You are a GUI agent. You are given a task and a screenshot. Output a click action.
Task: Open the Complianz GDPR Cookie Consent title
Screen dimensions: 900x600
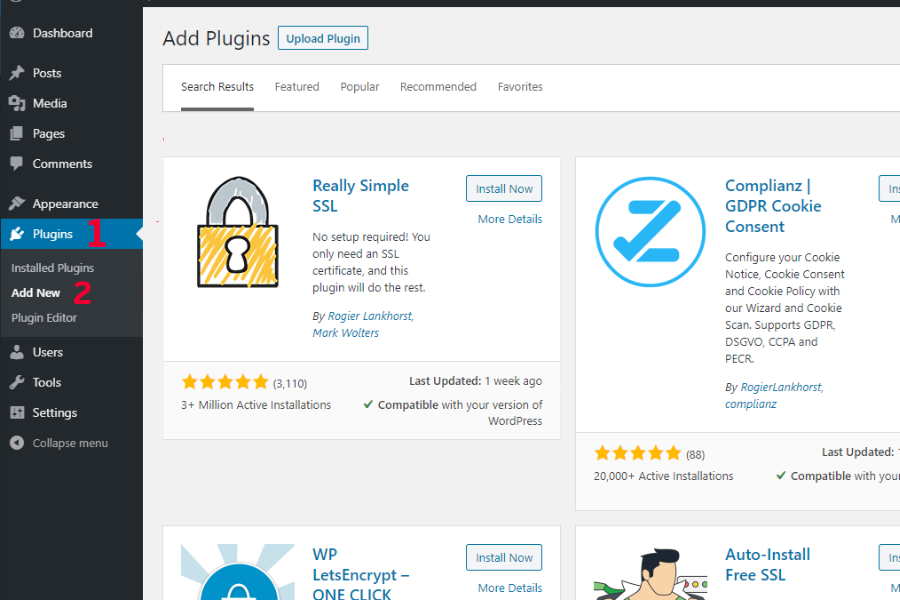[773, 206]
